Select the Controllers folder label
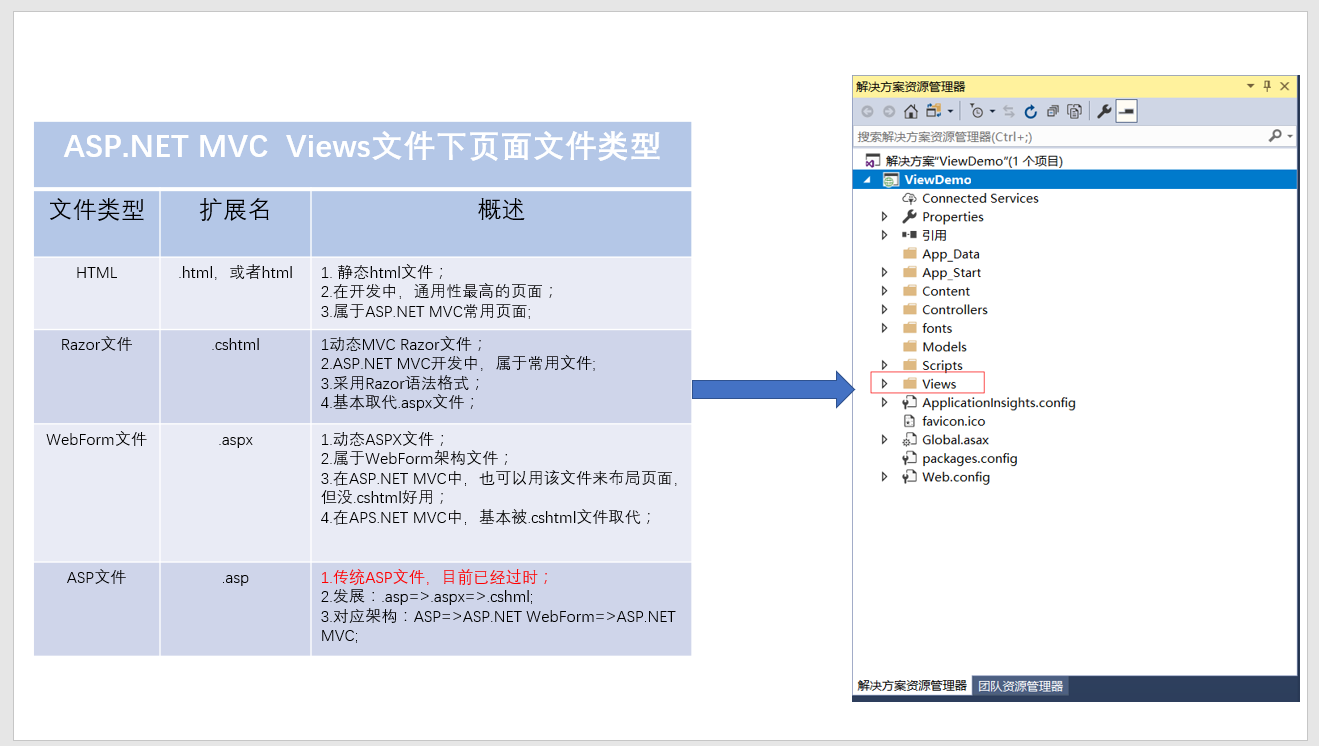Screen dimensions: 1319x746 (x=955, y=310)
